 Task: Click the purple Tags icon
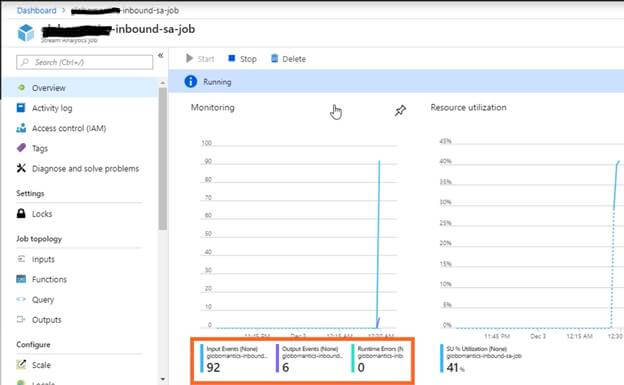click(21, 148)
